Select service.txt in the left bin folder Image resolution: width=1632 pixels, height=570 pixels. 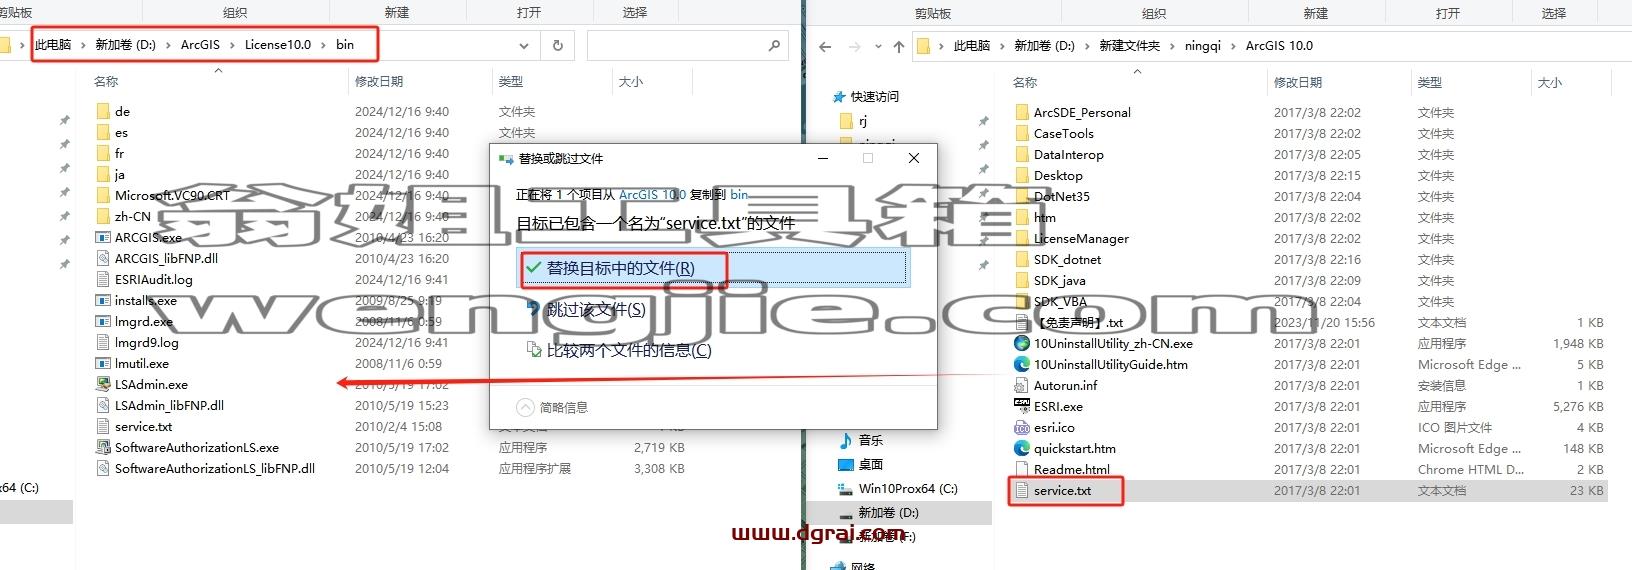143,426
